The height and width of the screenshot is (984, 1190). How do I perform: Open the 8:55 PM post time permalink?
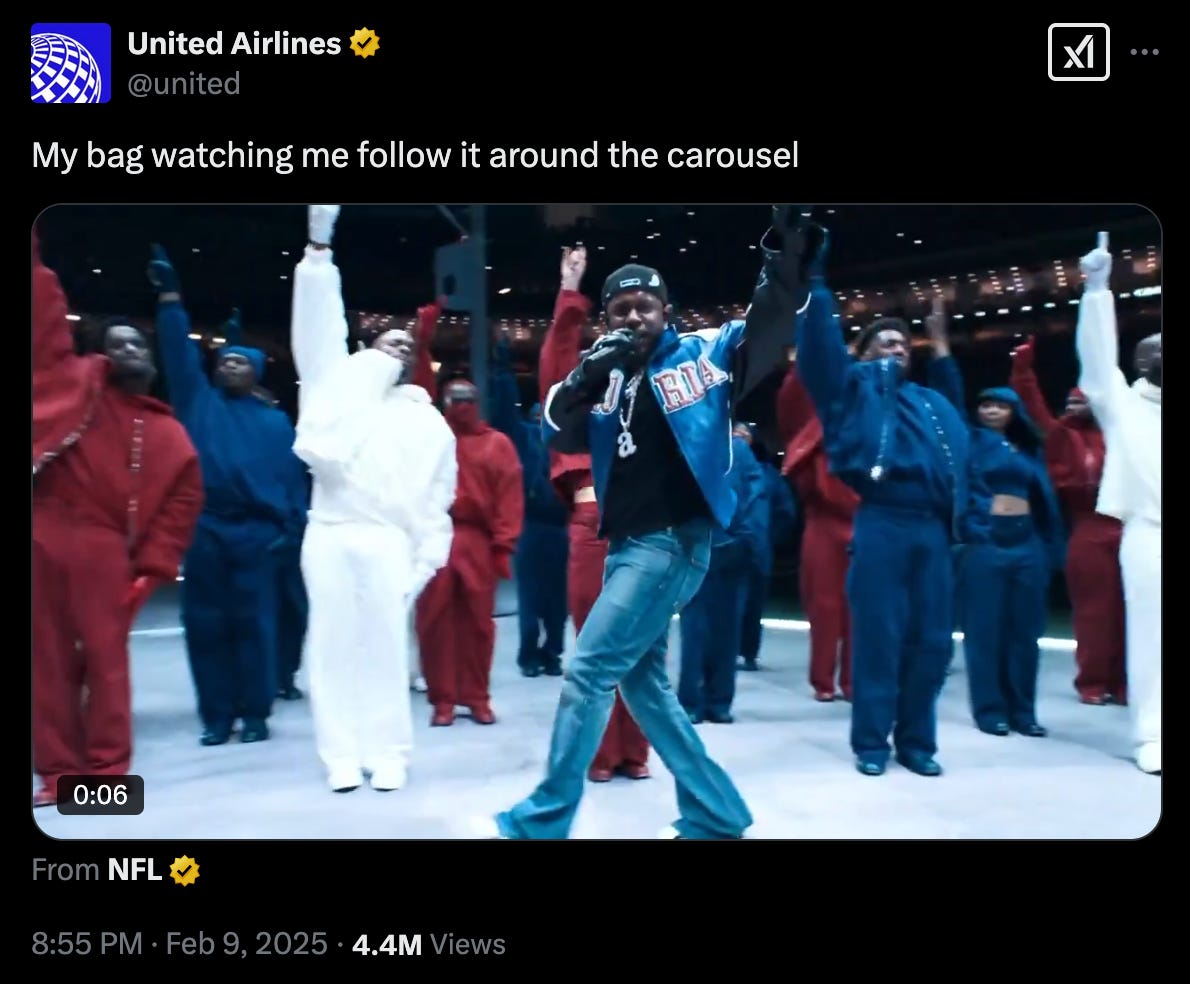click(x=87, y=944)
